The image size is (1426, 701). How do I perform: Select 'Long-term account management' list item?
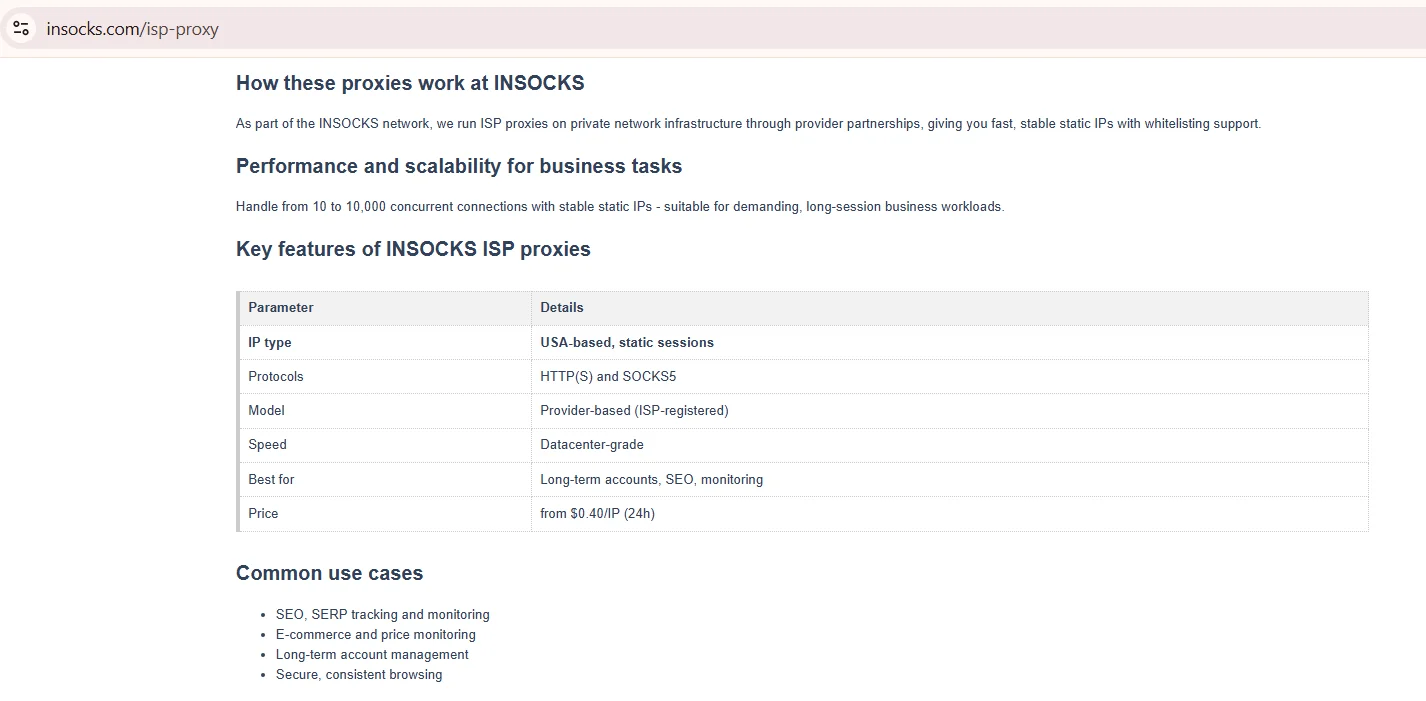point(372,655)
